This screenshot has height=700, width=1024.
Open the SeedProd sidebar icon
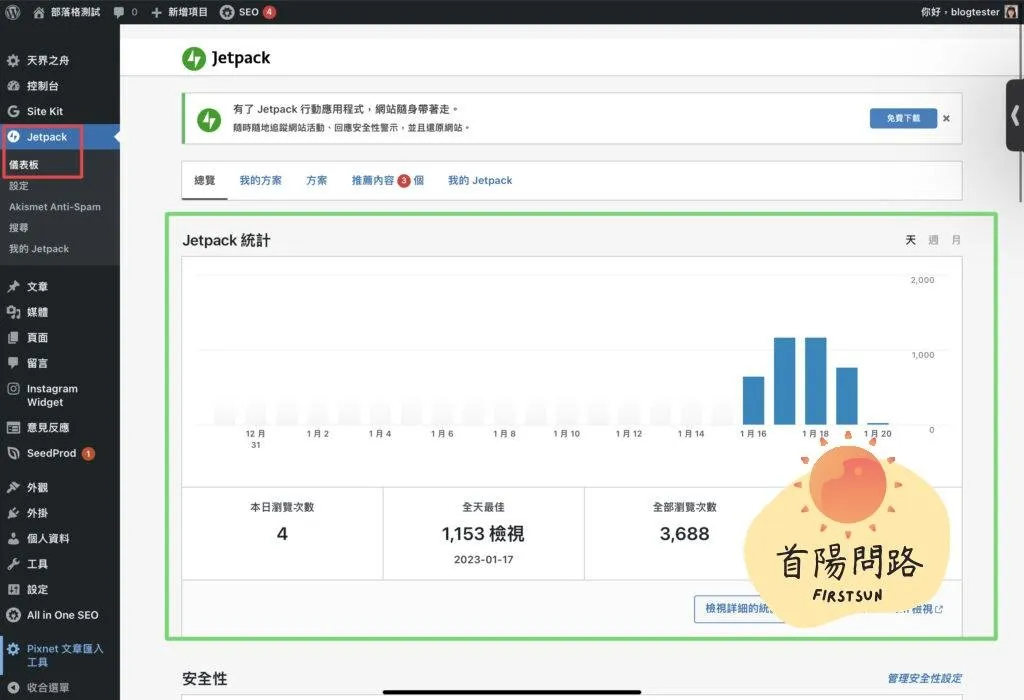13,453
